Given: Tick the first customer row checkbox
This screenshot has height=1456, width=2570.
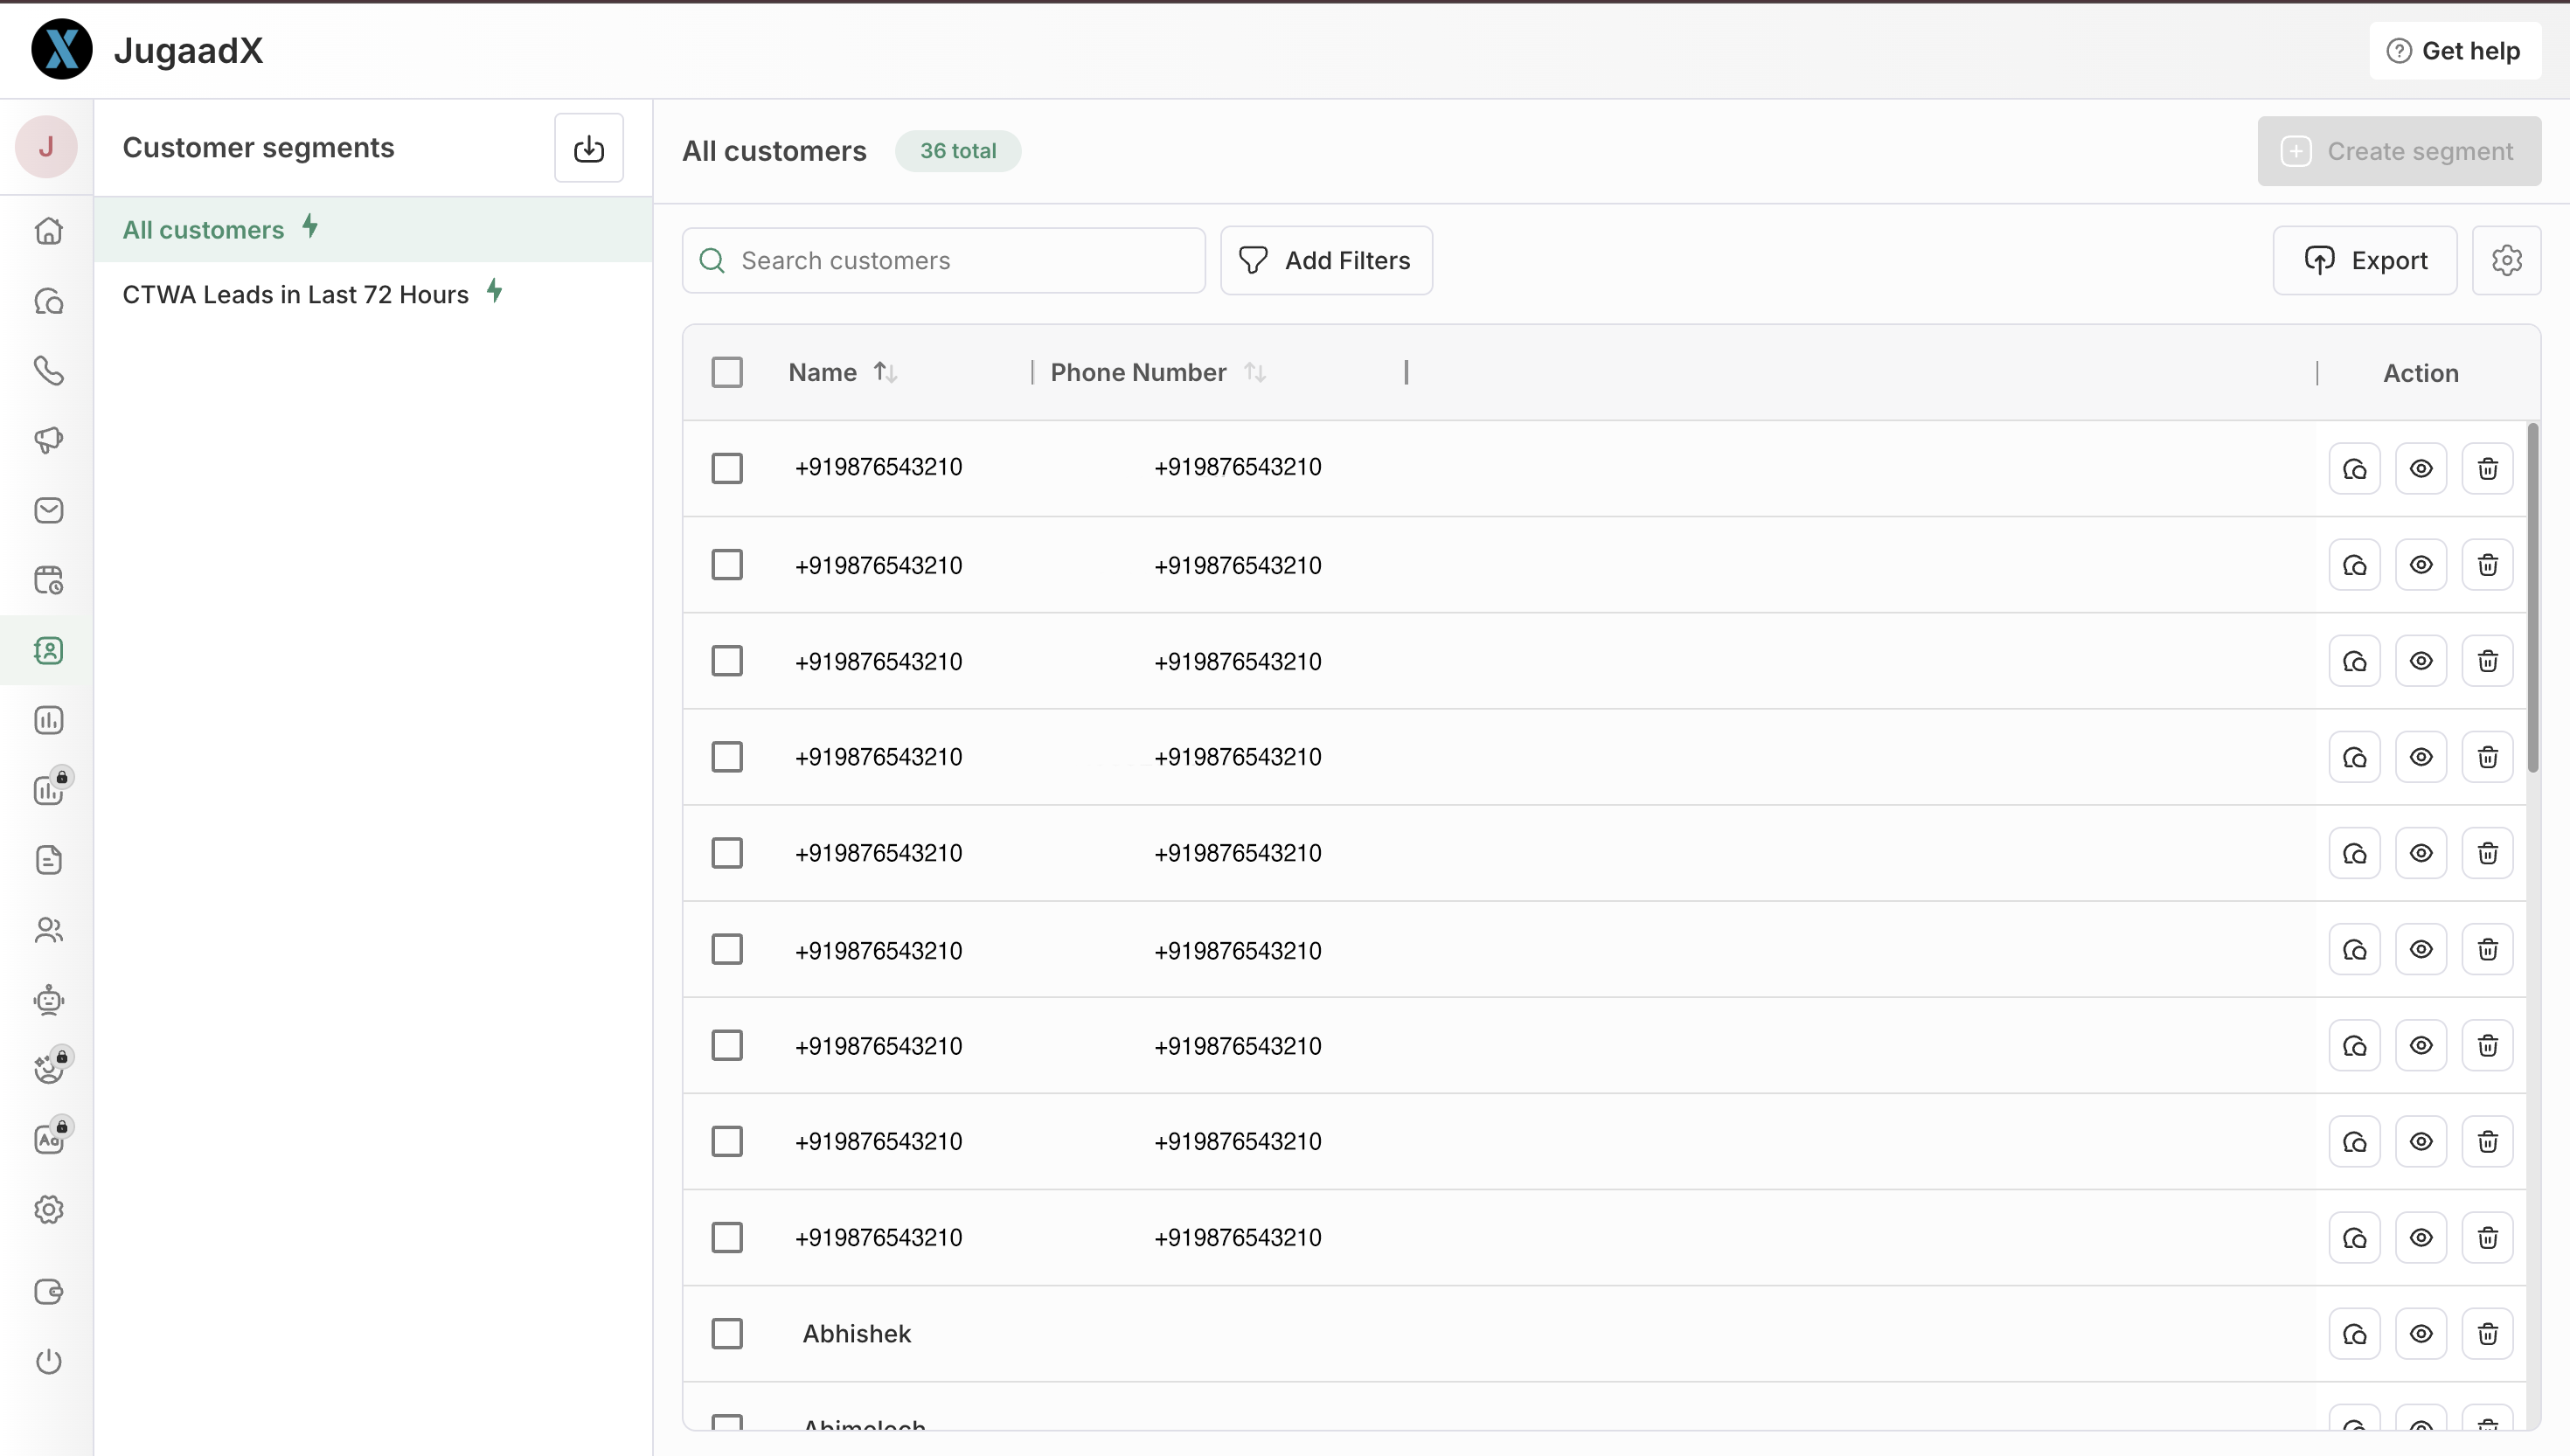Looking at the screenshot, I should coord(727,468).
